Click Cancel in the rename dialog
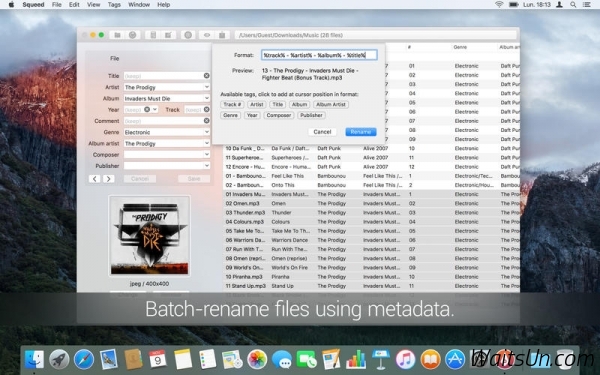Image resolution: width=600 pixels, height=375 pixels. [x=322, y=132]
